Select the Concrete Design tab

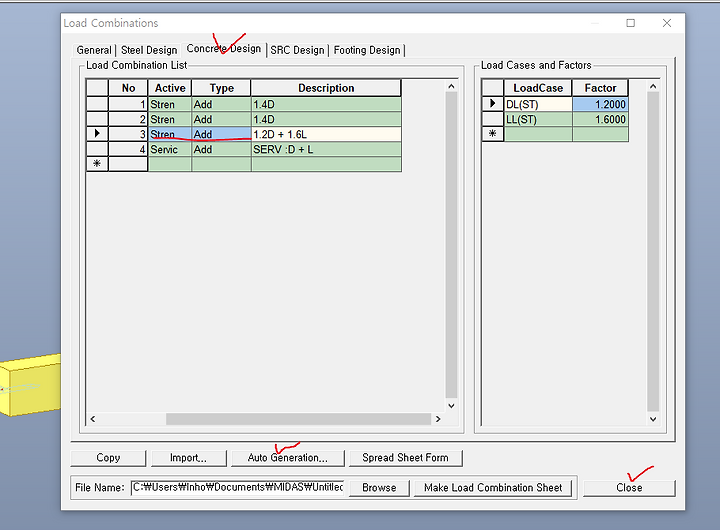(x=224, y=49)
